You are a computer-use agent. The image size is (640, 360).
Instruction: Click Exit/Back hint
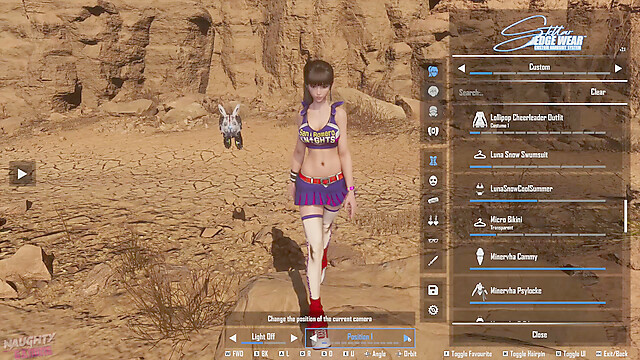[x=612, y=354]
